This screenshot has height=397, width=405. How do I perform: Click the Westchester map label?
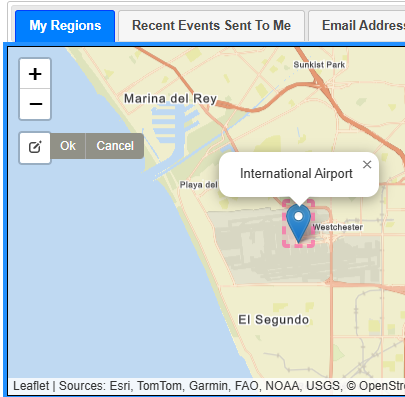[337, 227]
